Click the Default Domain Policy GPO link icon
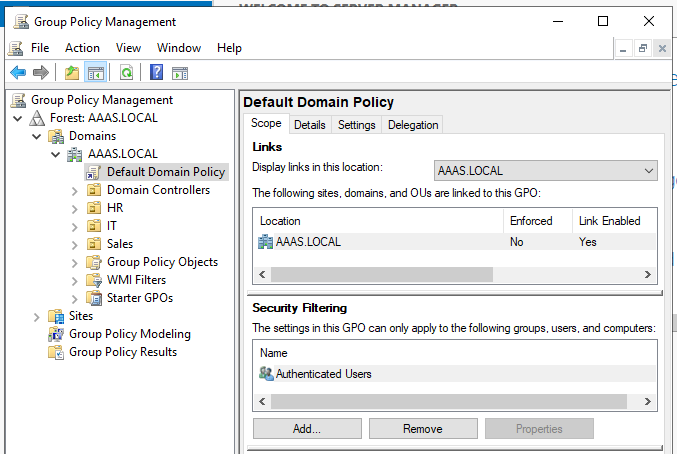This screenshot has height=454, width=677. point(93,172)
